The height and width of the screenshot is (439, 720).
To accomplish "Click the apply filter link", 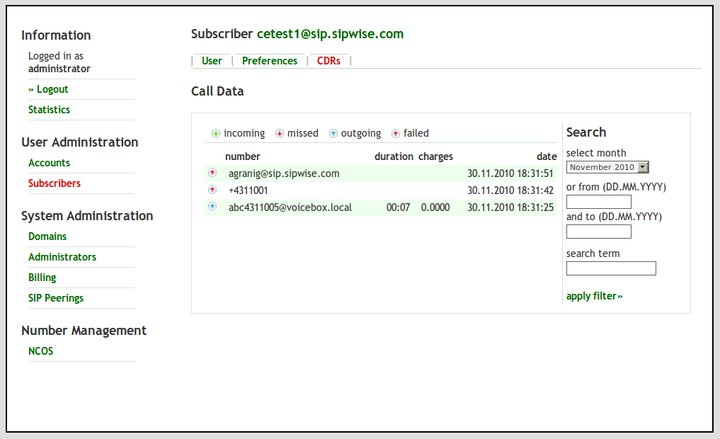I will (x=594, y=296).
